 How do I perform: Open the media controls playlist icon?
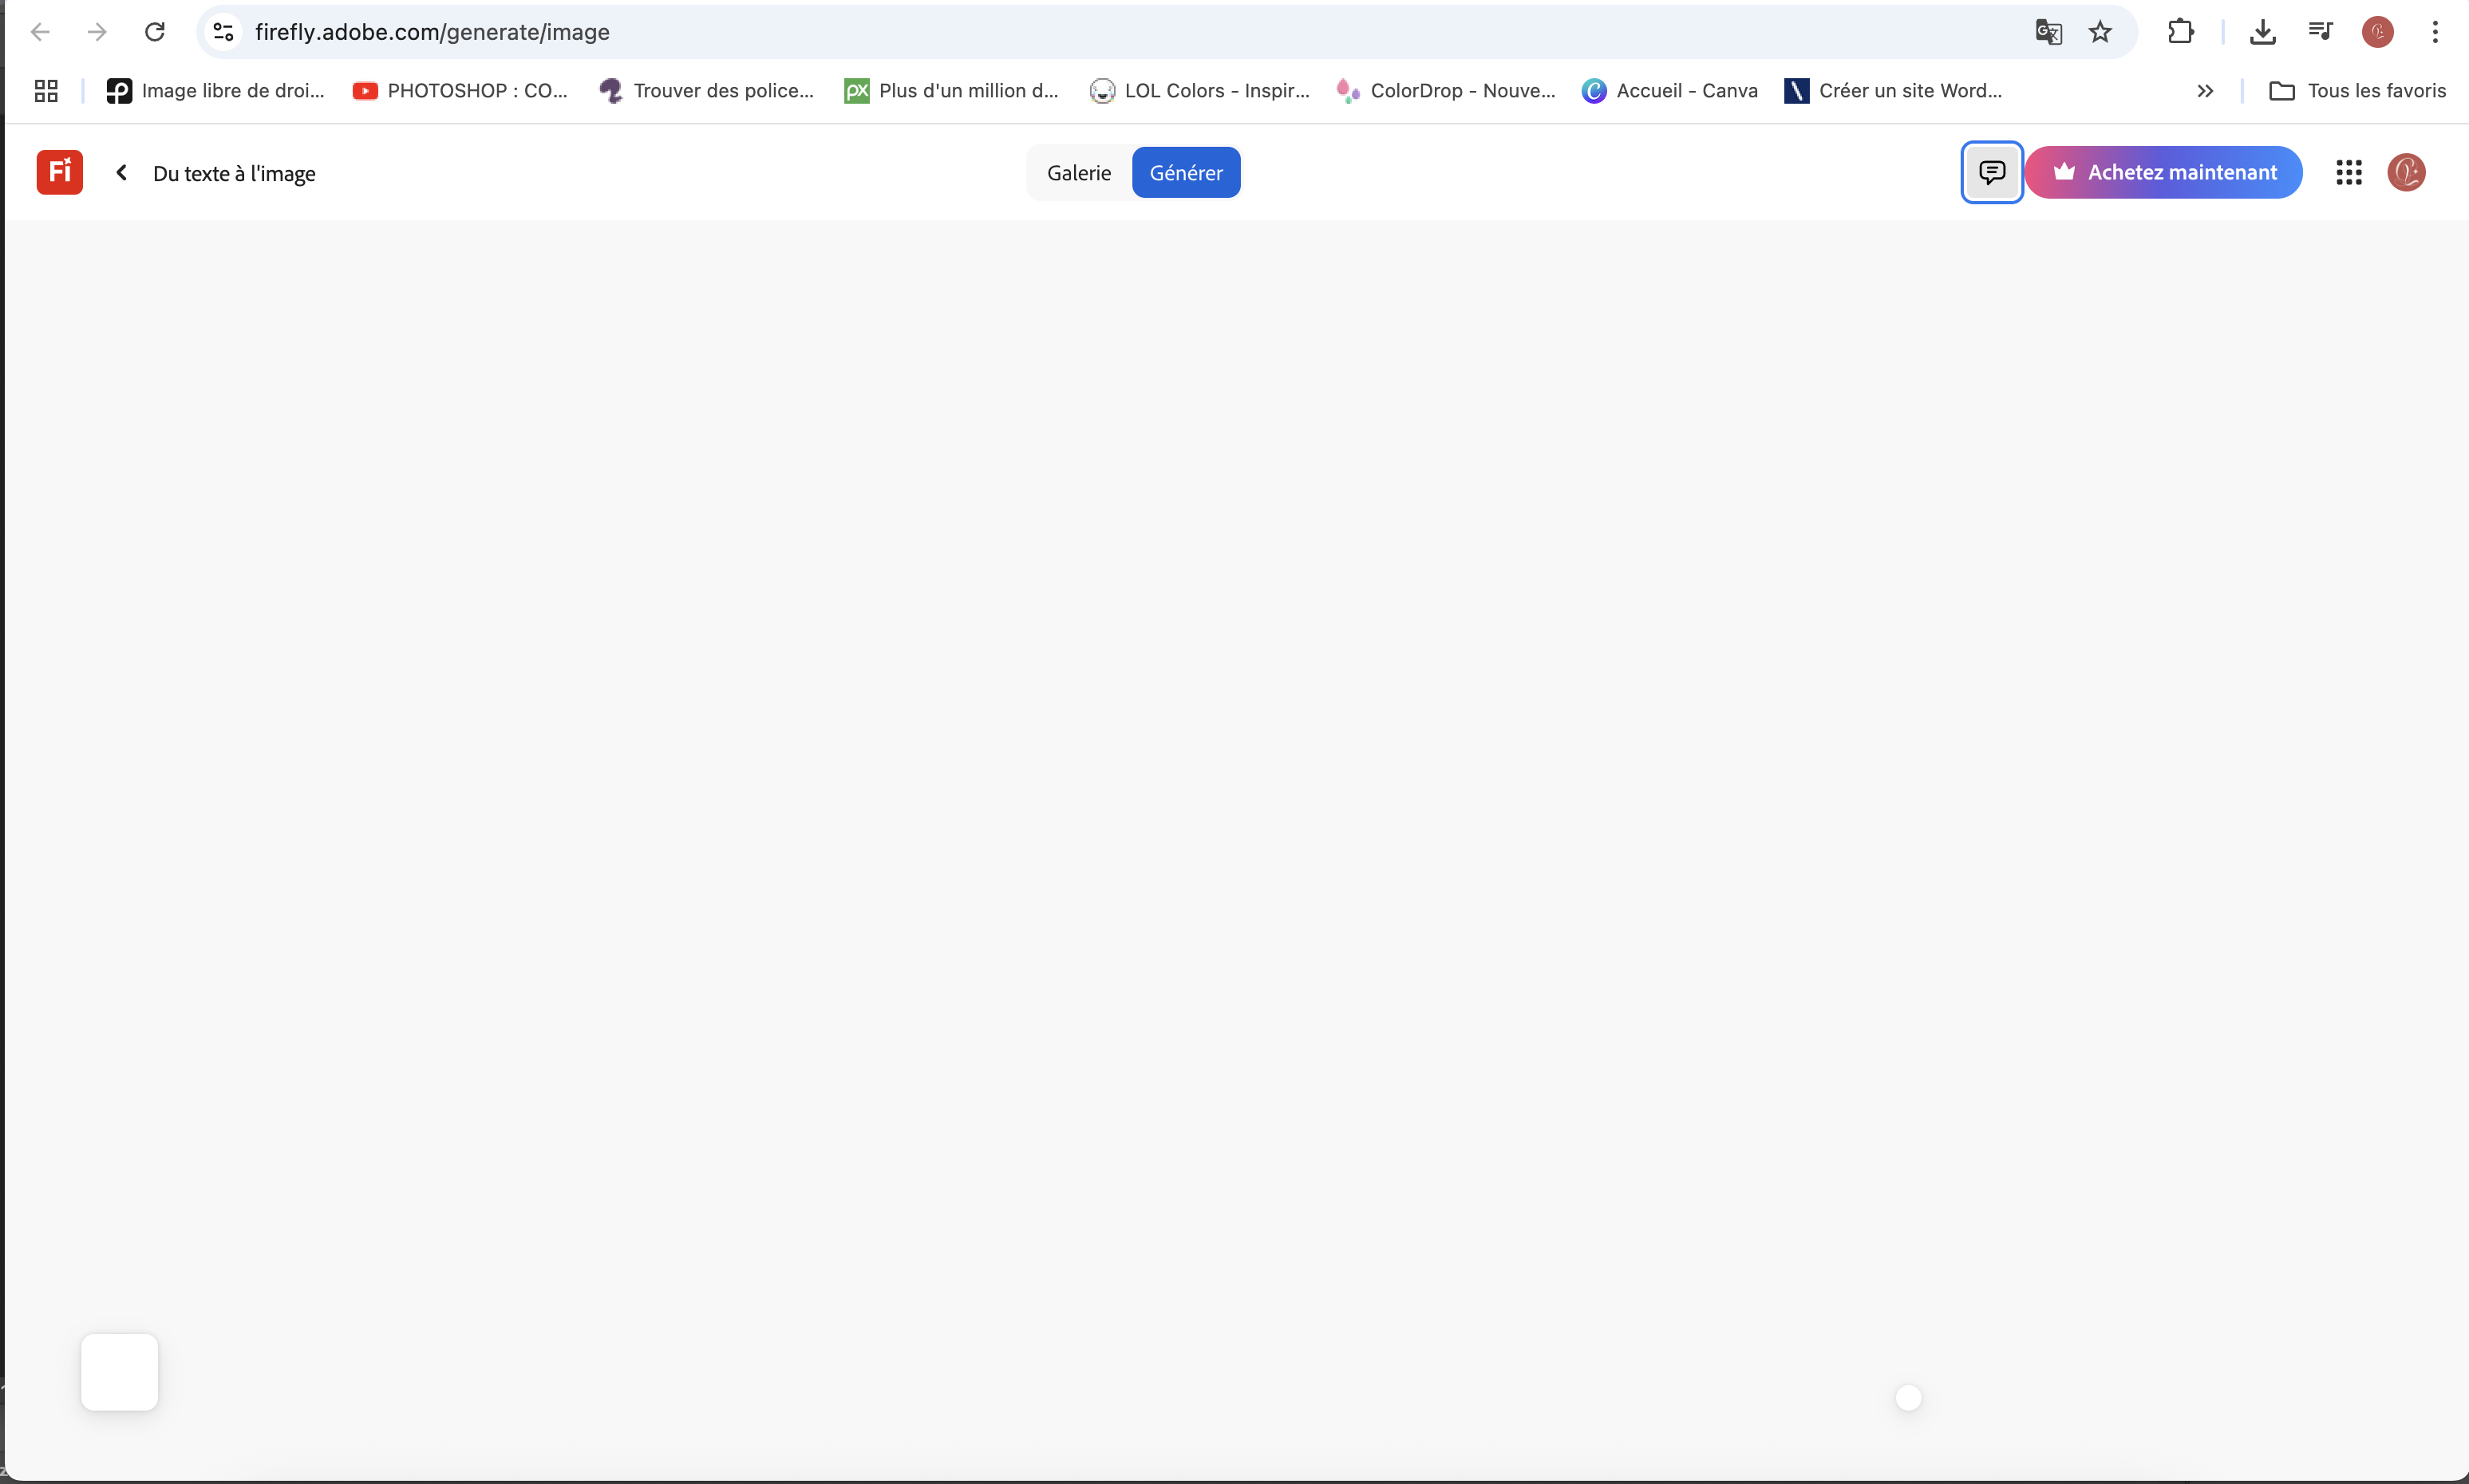[x=2320, y=32]
